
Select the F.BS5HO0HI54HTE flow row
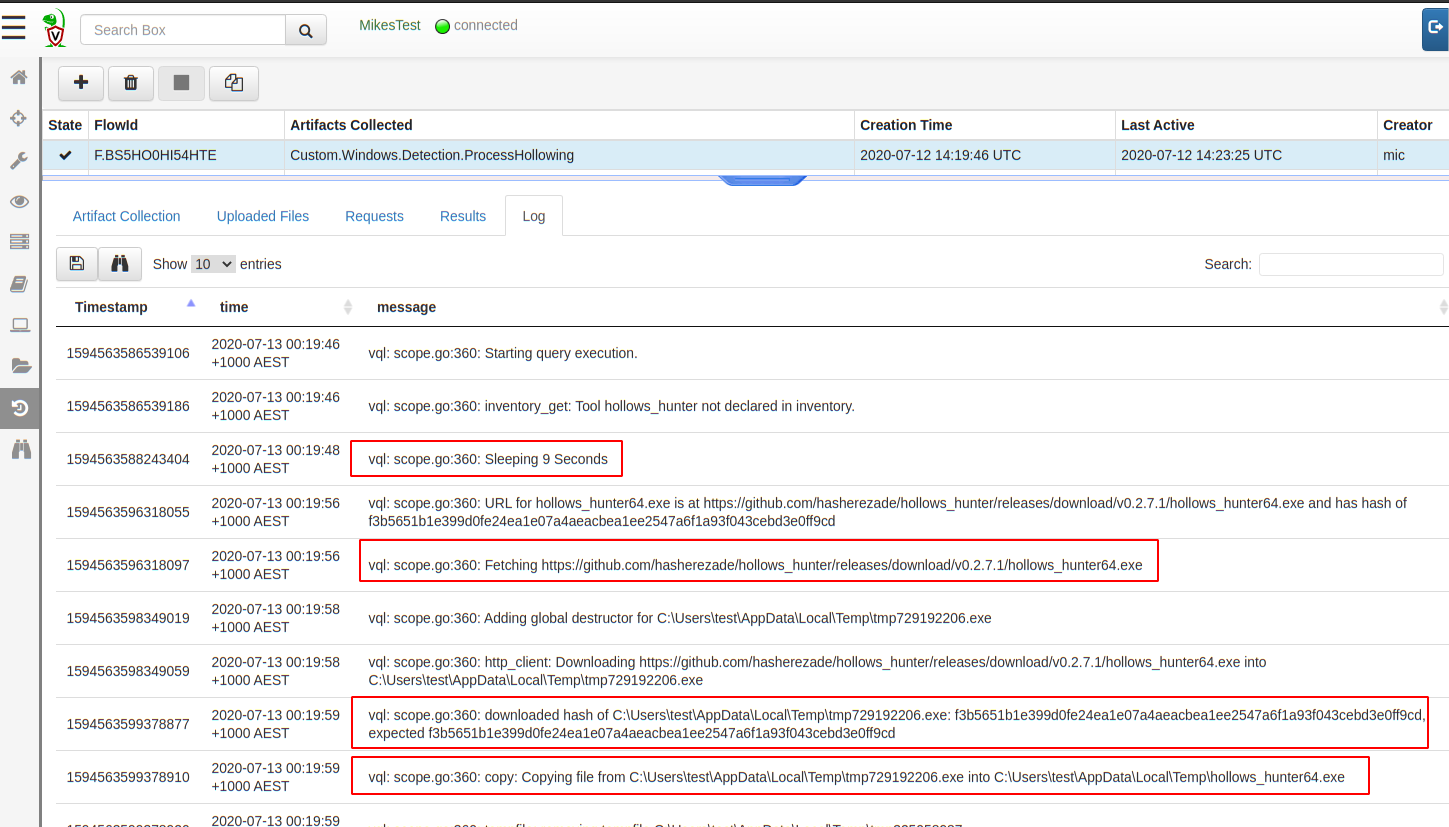(155, 155)
